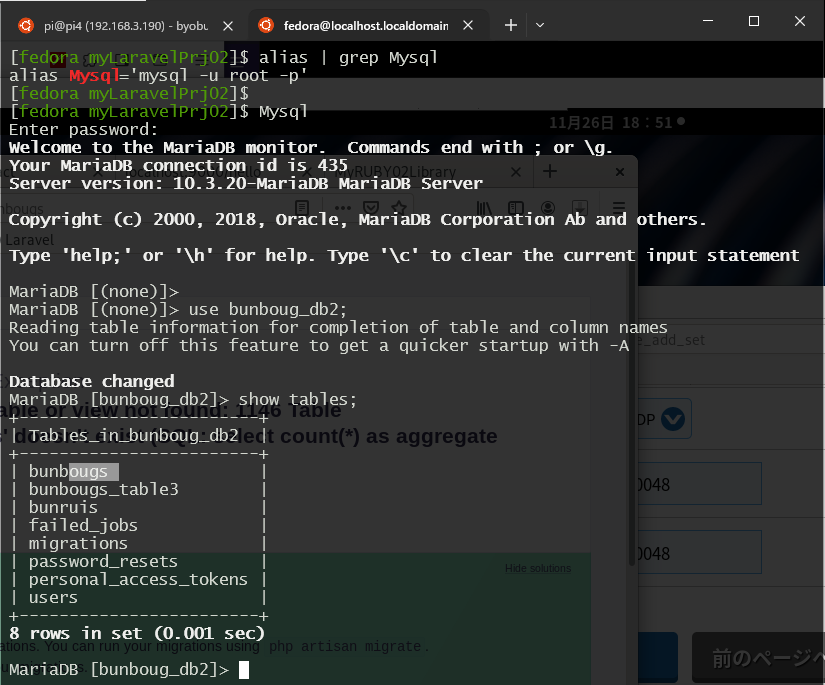Open the 11月26日 18:51 clock in top bar

pos(617,123)
